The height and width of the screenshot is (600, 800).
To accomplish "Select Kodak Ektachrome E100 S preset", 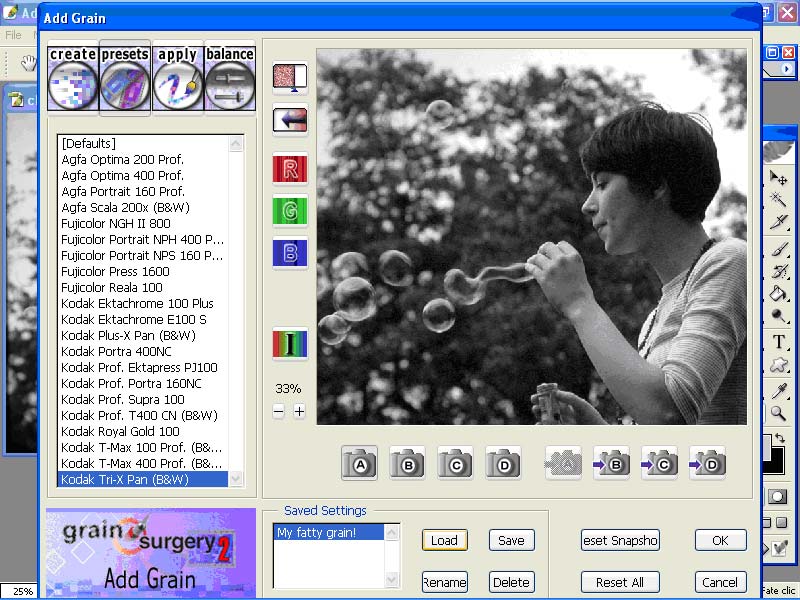I will click(143, 319).
